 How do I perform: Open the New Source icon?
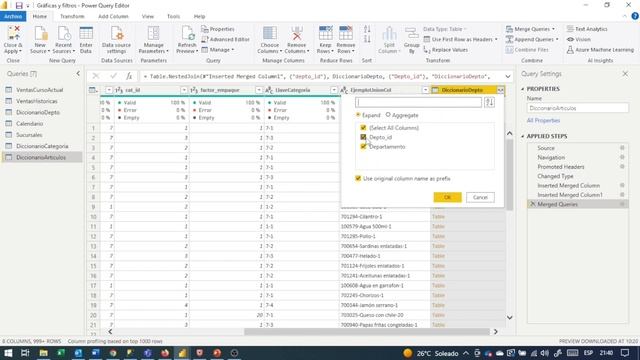tap(40, 33)
